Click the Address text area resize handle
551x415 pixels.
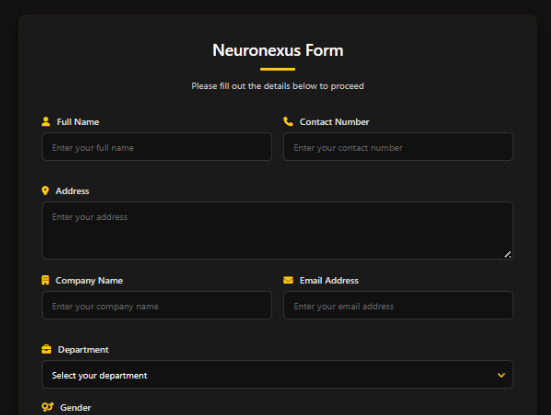pyautogui.click(x=508, y=254)
